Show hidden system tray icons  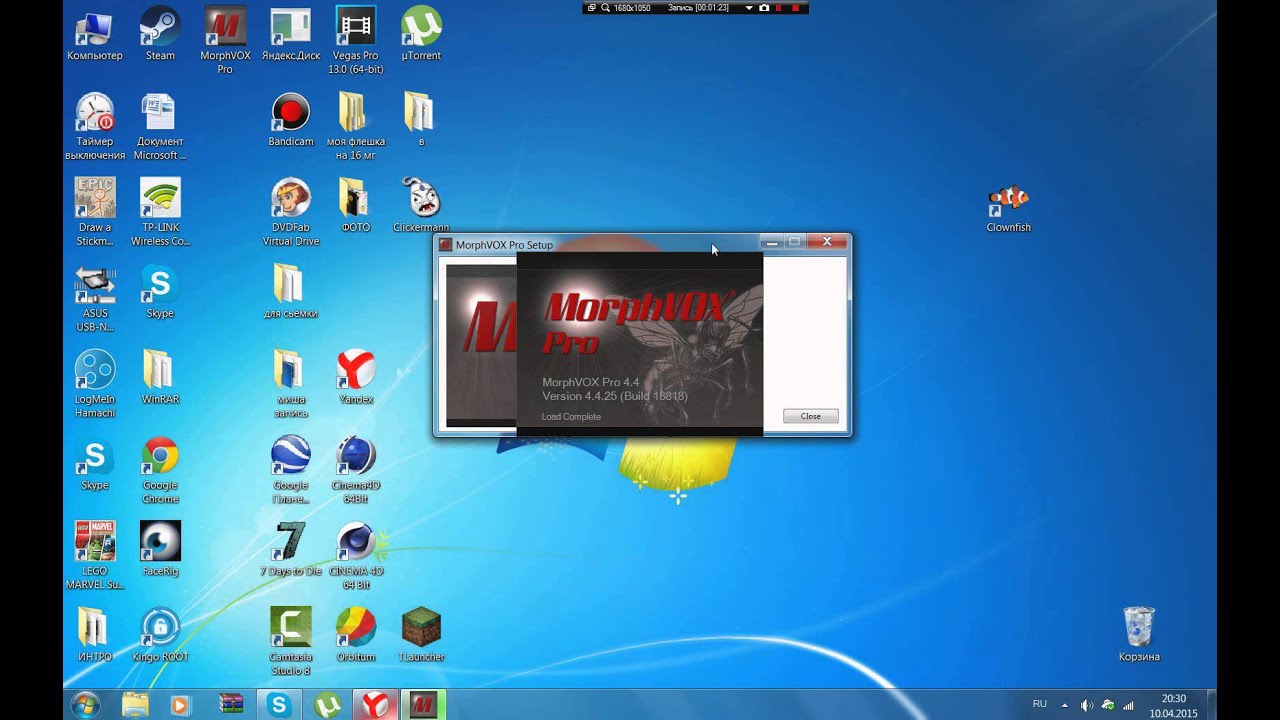tap(1064, 705)
